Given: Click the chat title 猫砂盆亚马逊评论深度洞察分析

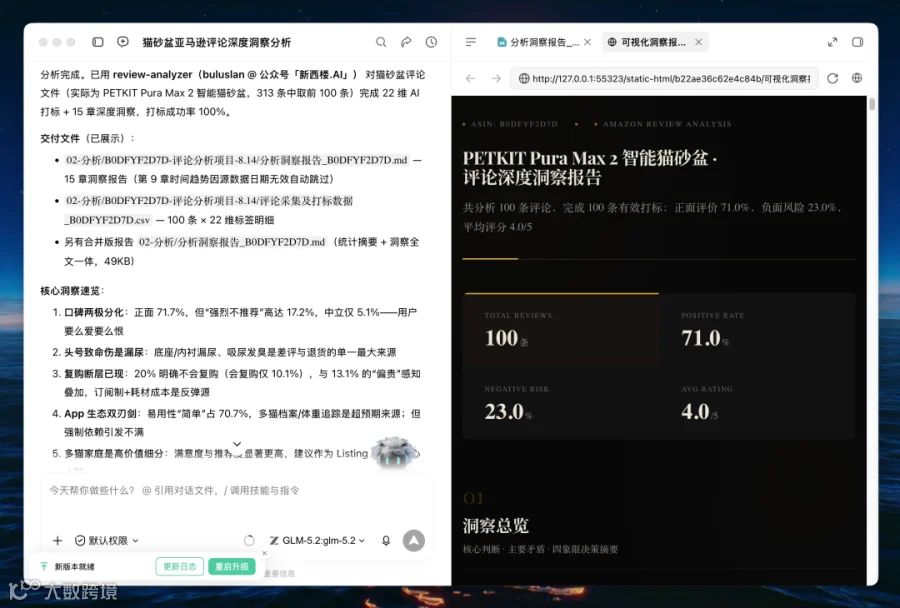Looking at the screenshot, I should pyautogui.click(x=216, y=42).
